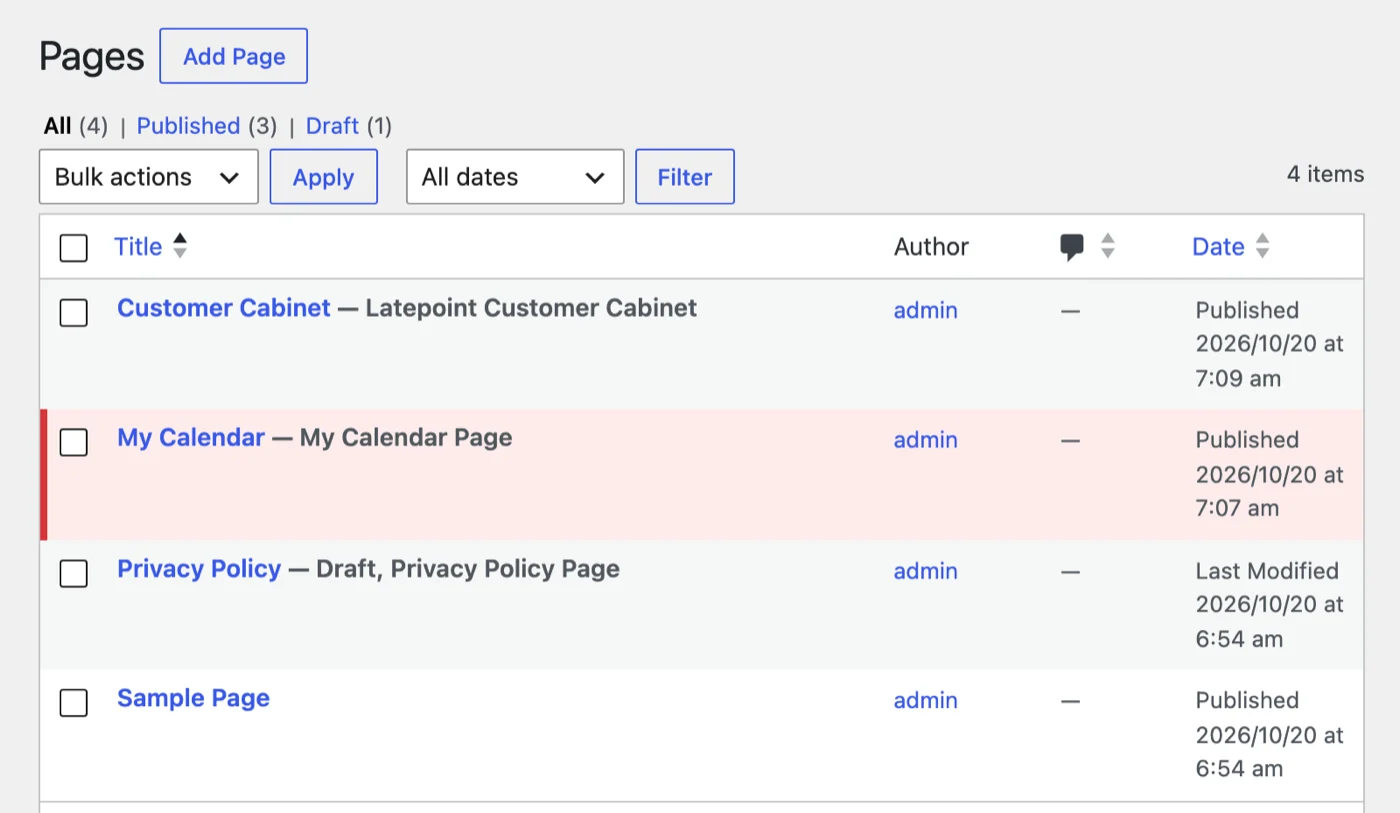Apply the selected bulk action
The image size is (1400, 813).
coord(324,177)
